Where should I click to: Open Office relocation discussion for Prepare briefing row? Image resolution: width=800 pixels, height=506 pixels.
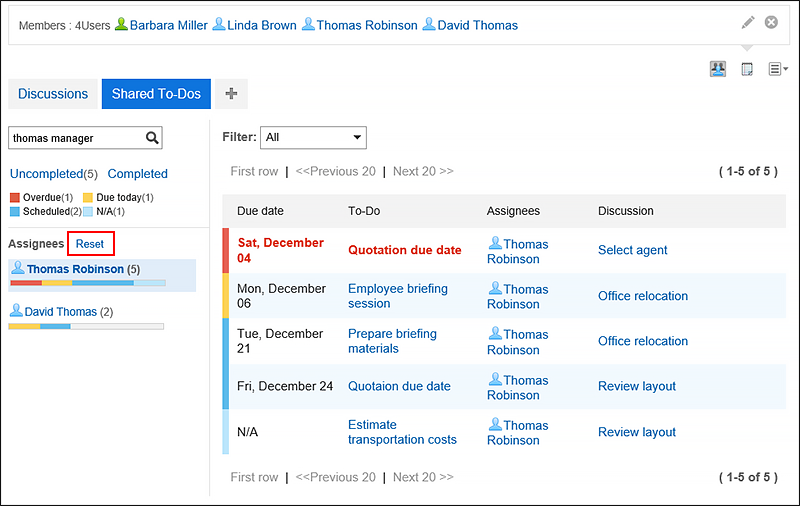(x=643, y=341)
